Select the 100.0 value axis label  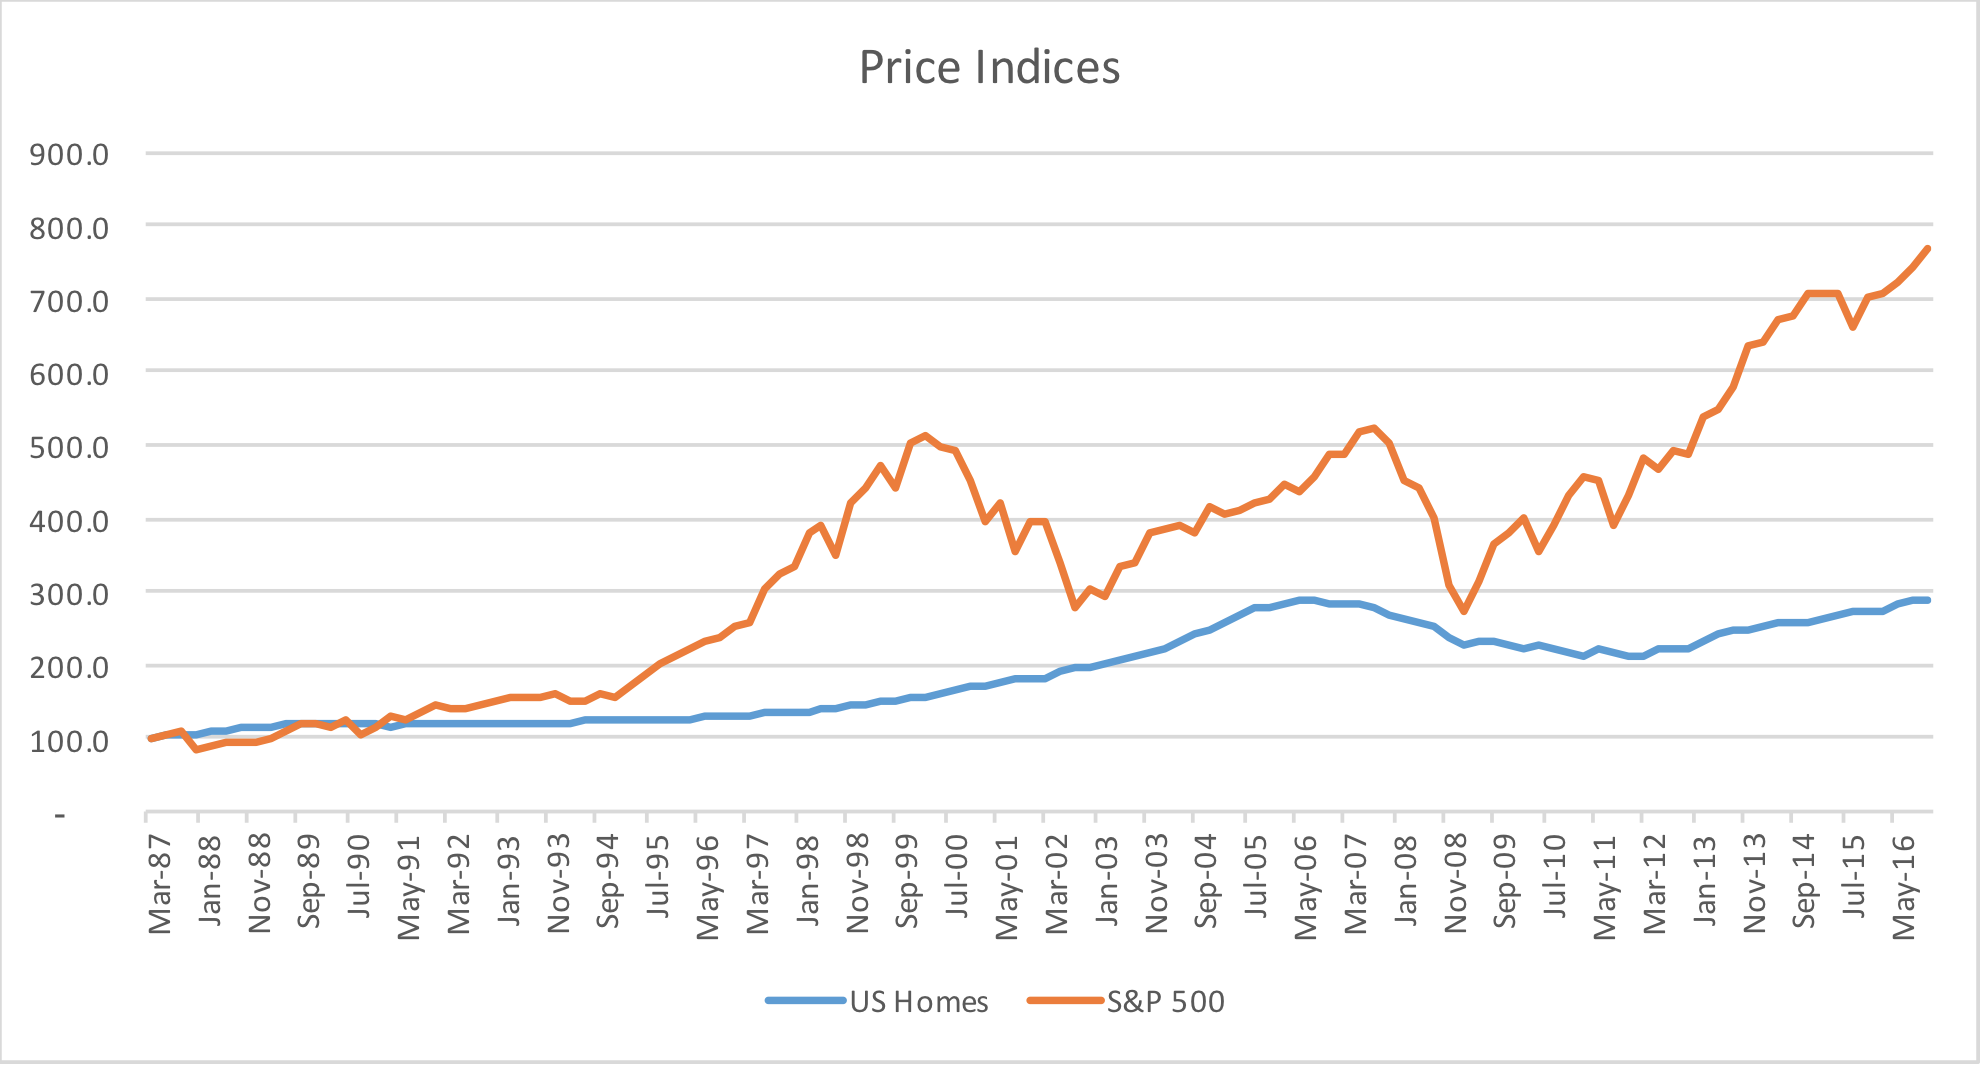click(69, 740)
